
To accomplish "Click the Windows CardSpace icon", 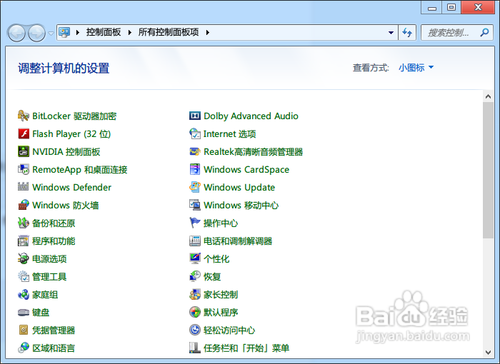I will point(195,169).
